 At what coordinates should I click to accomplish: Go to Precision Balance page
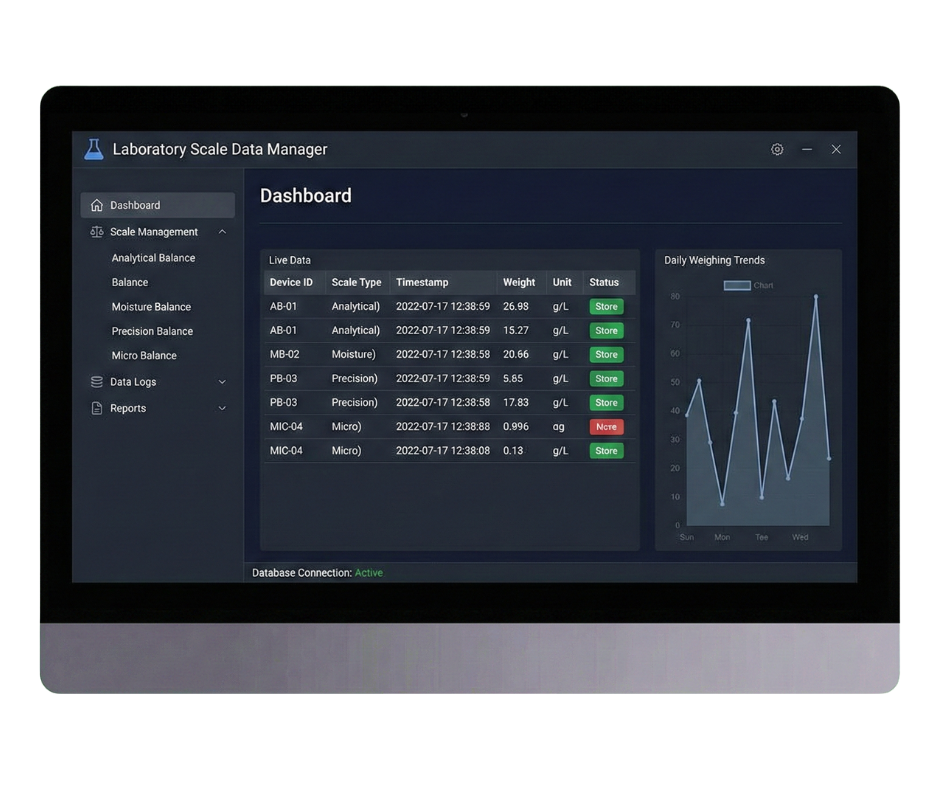152,331
